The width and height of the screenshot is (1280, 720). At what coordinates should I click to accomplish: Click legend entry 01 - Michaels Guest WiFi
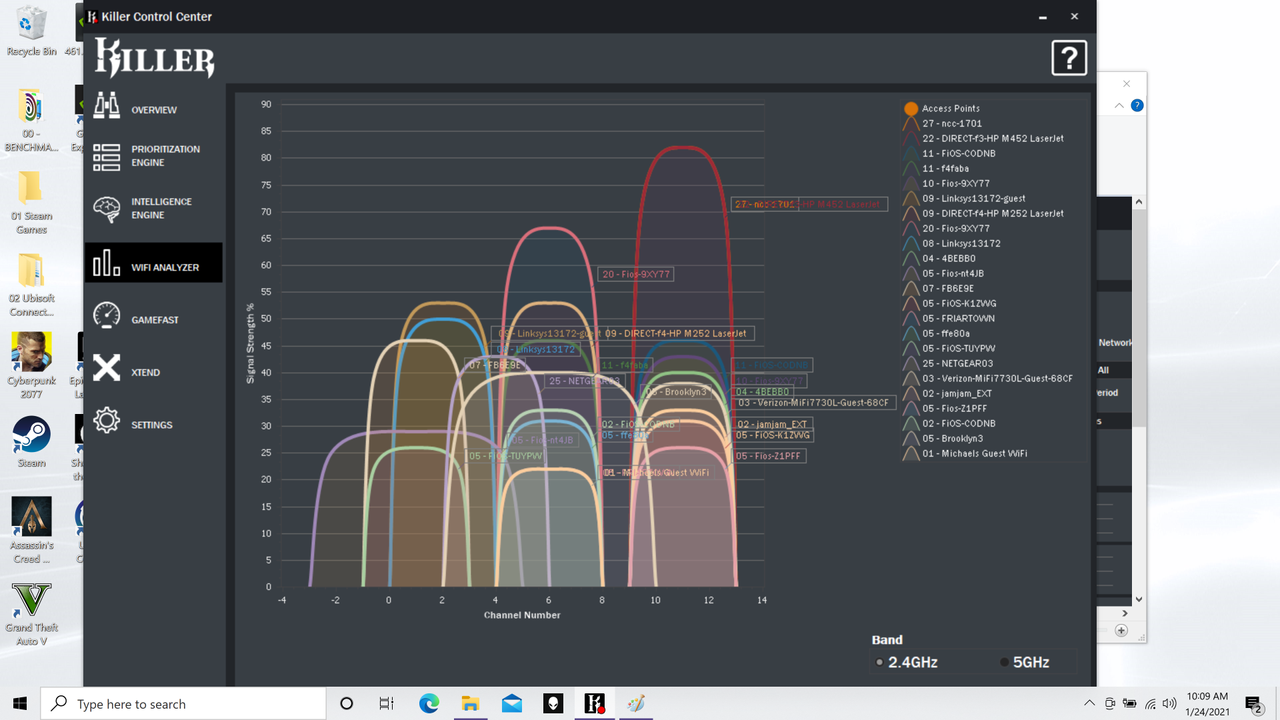[974, 454]
